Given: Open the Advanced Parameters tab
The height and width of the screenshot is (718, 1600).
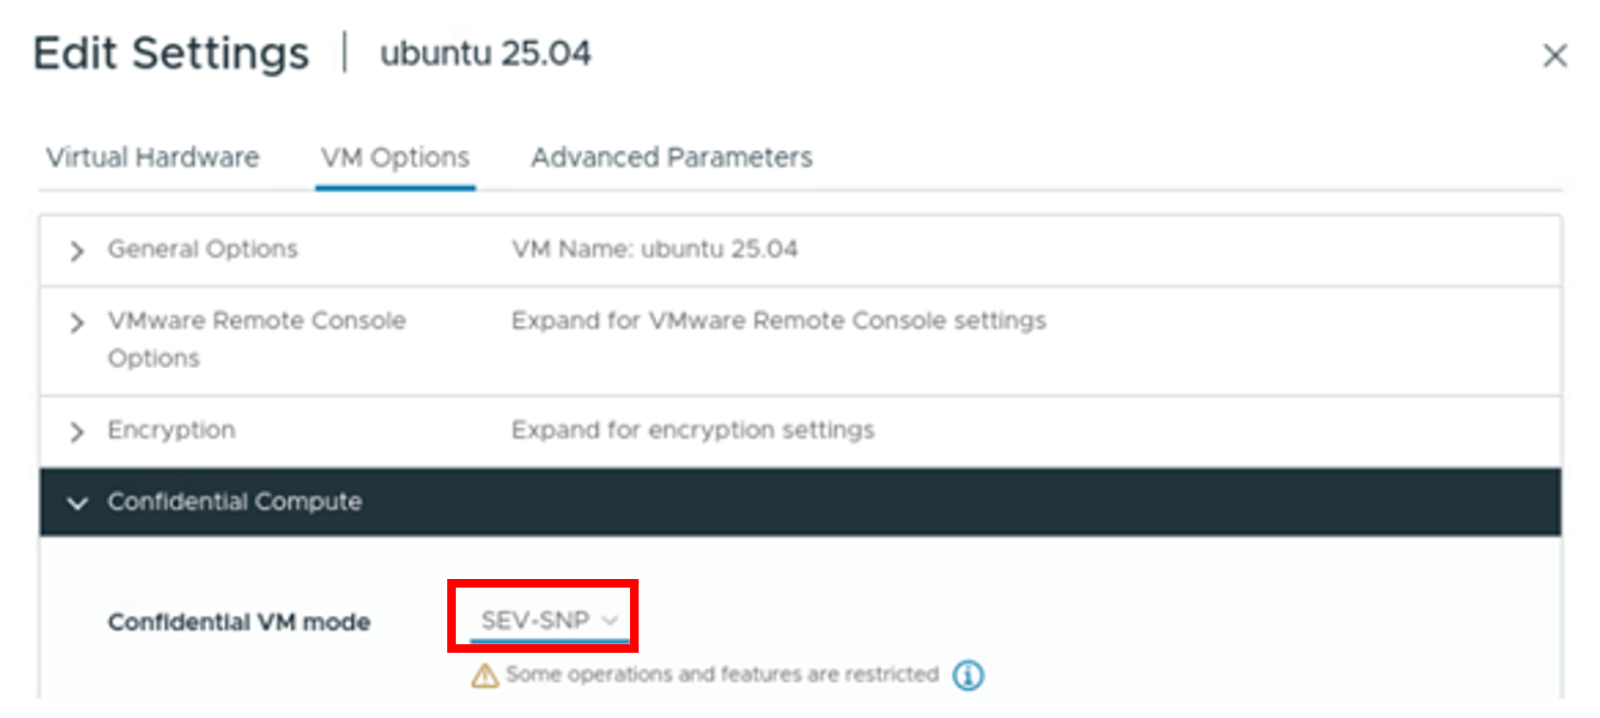Looking at the screenshot, I should click(x=671, y=157).
